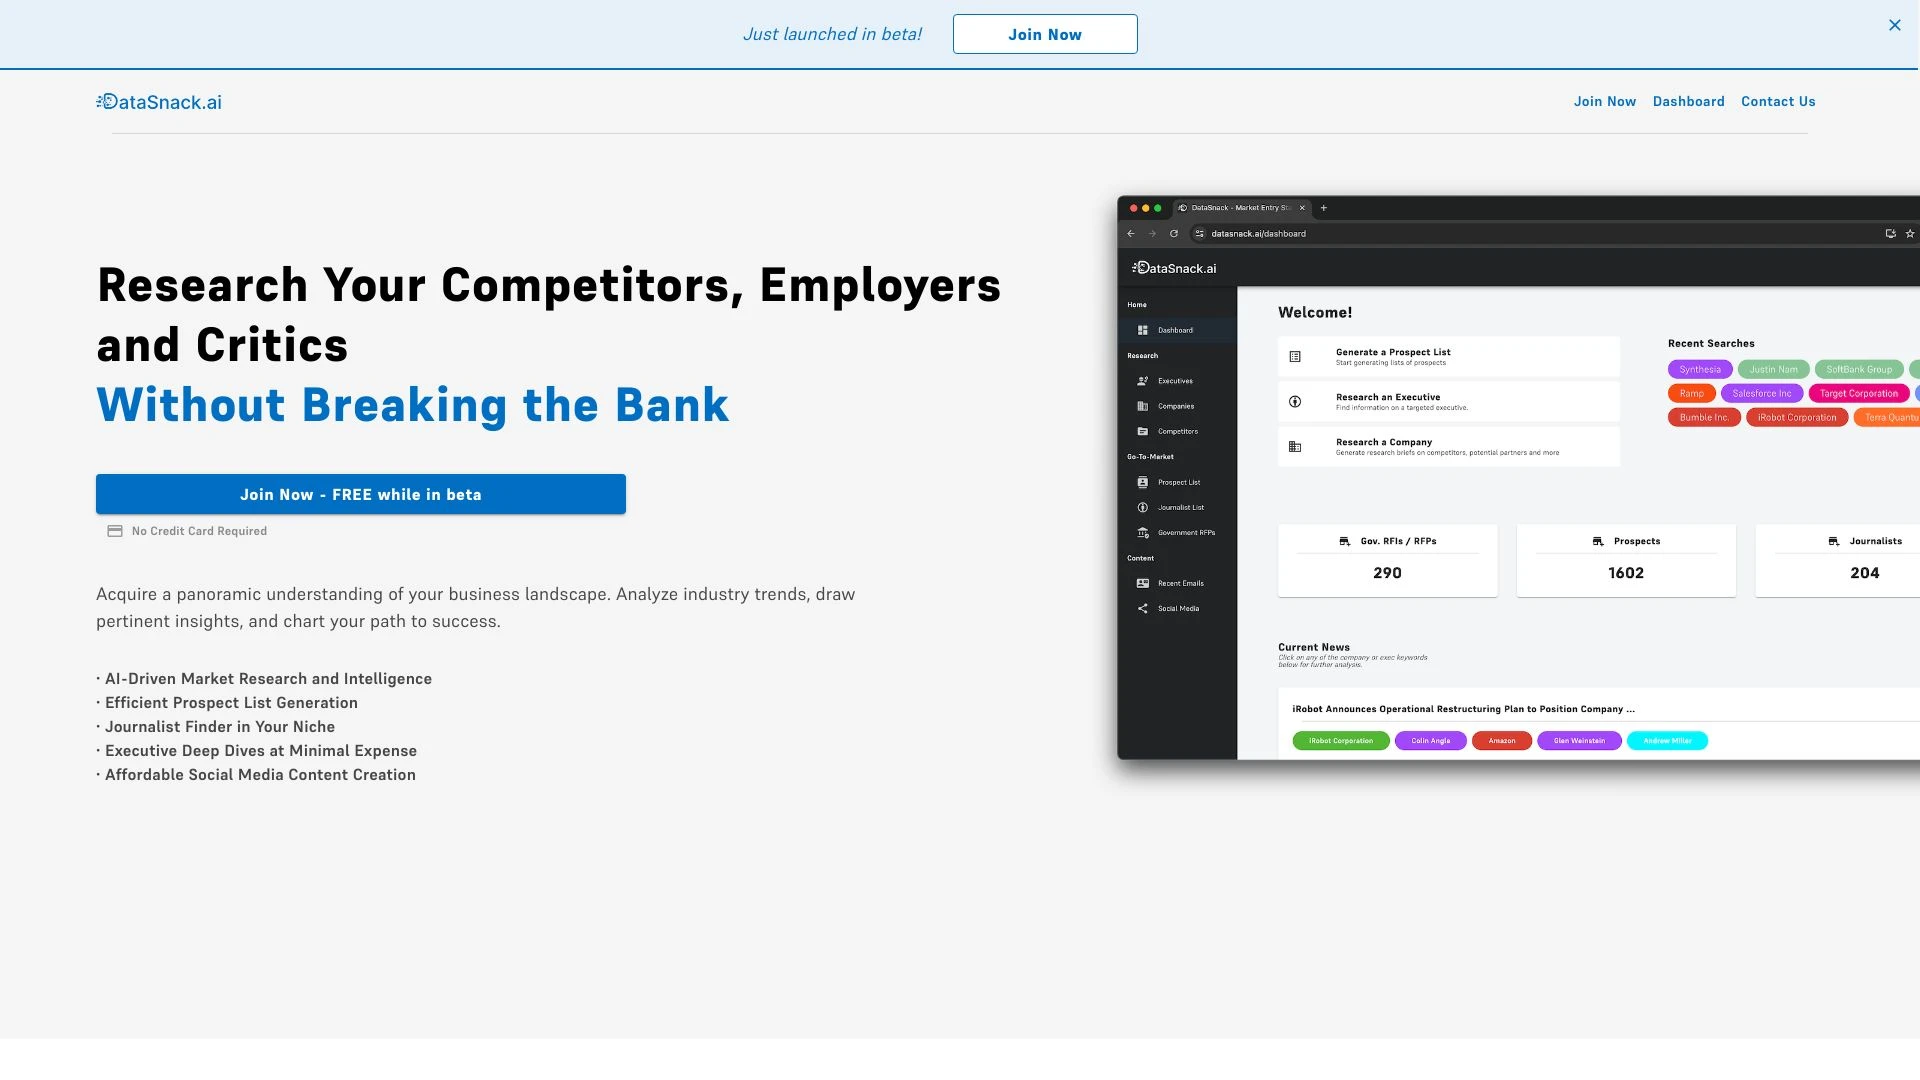
Task: Click the Recent Emails sidebar item
Action: (1178, 583)
